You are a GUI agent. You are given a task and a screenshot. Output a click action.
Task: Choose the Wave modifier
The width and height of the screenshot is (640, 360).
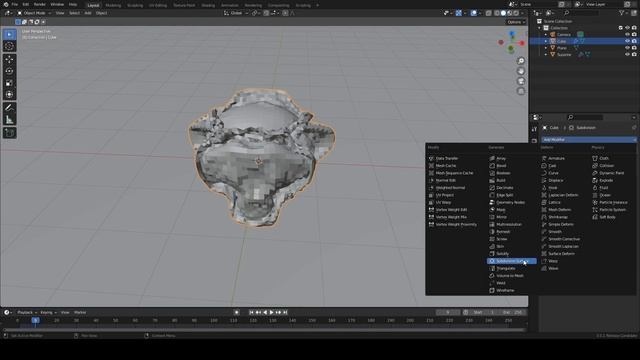click(550, 269)
